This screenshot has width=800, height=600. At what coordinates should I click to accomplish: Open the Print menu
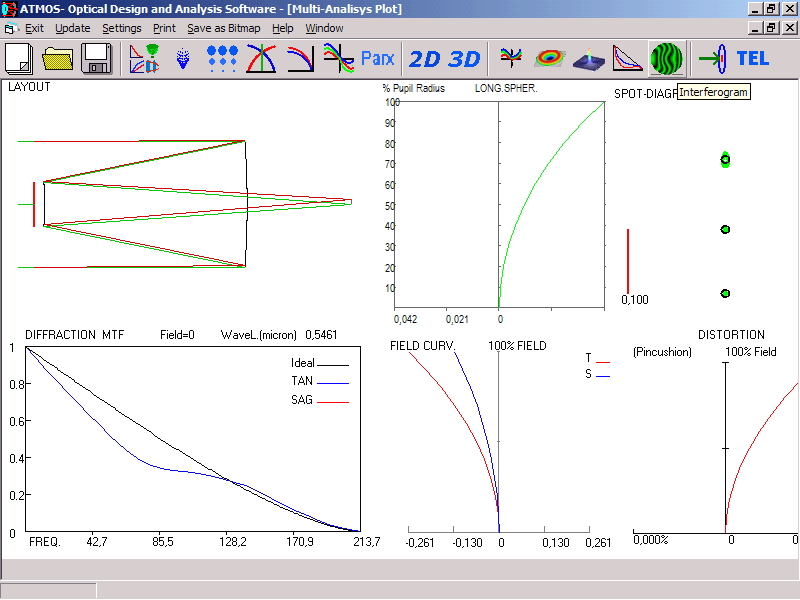[x=164, y=28]
